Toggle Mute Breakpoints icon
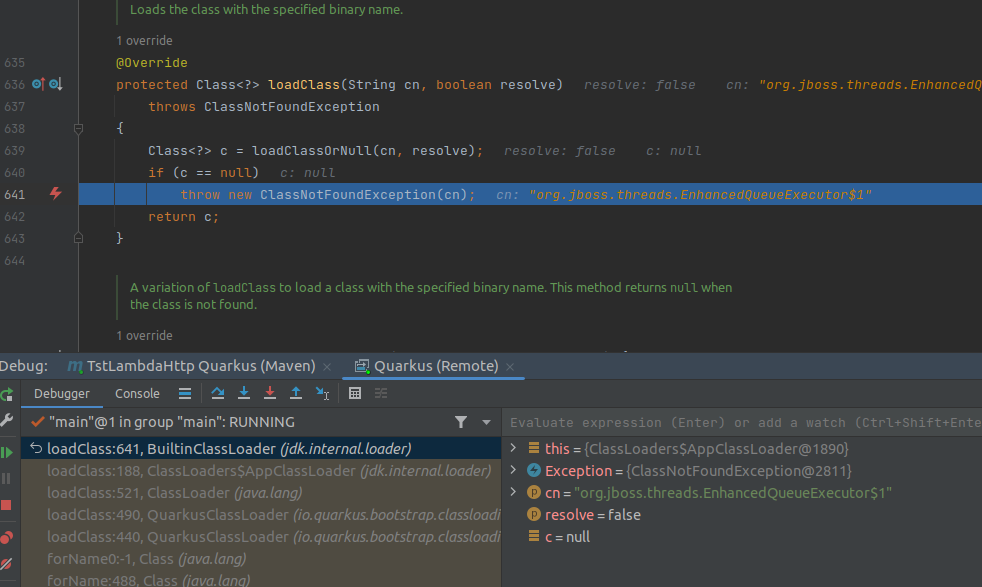Image resolution: width=982 pixels, height=587 pixels. tap(6, 564)
